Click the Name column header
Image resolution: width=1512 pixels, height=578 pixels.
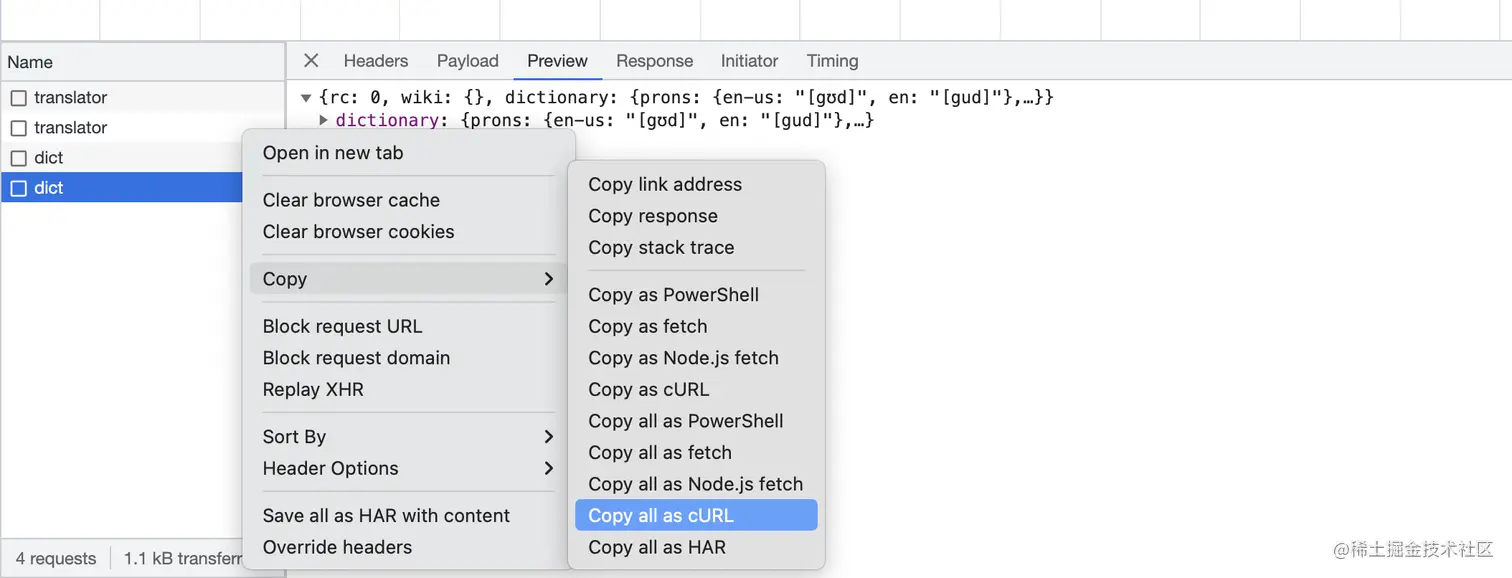(x=30, y=62)
